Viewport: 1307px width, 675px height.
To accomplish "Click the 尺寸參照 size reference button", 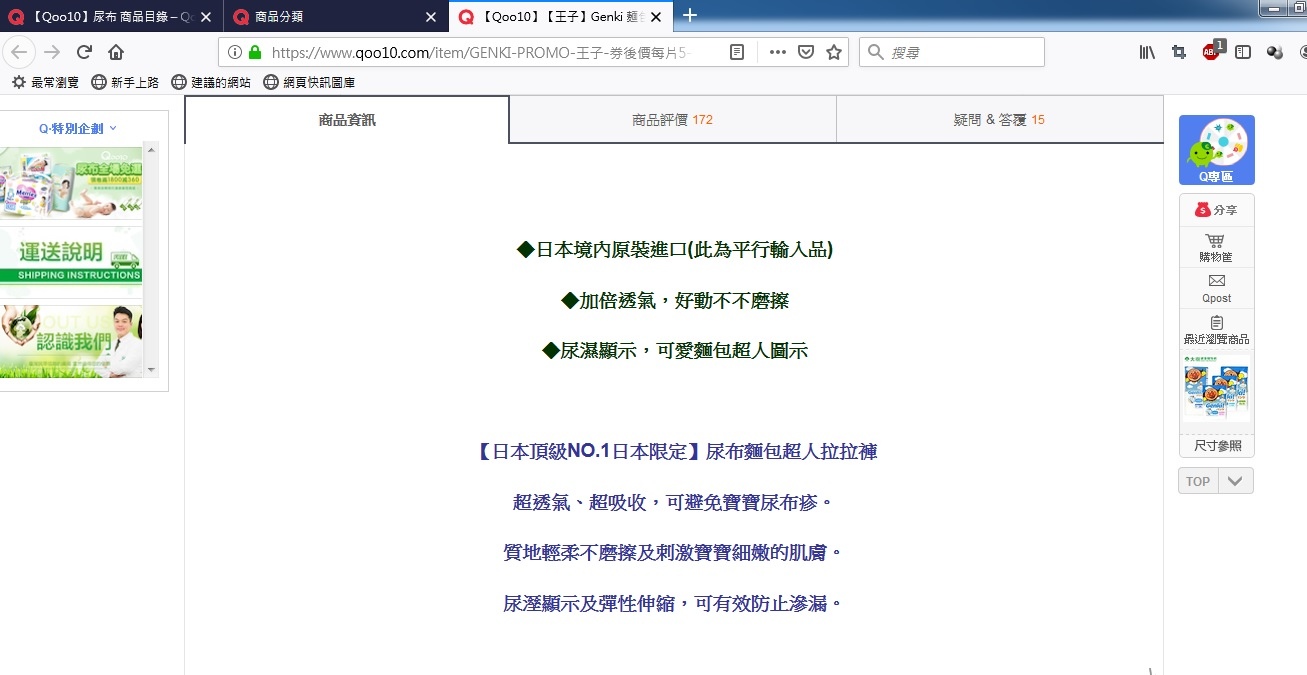I will coord(1217,445).
